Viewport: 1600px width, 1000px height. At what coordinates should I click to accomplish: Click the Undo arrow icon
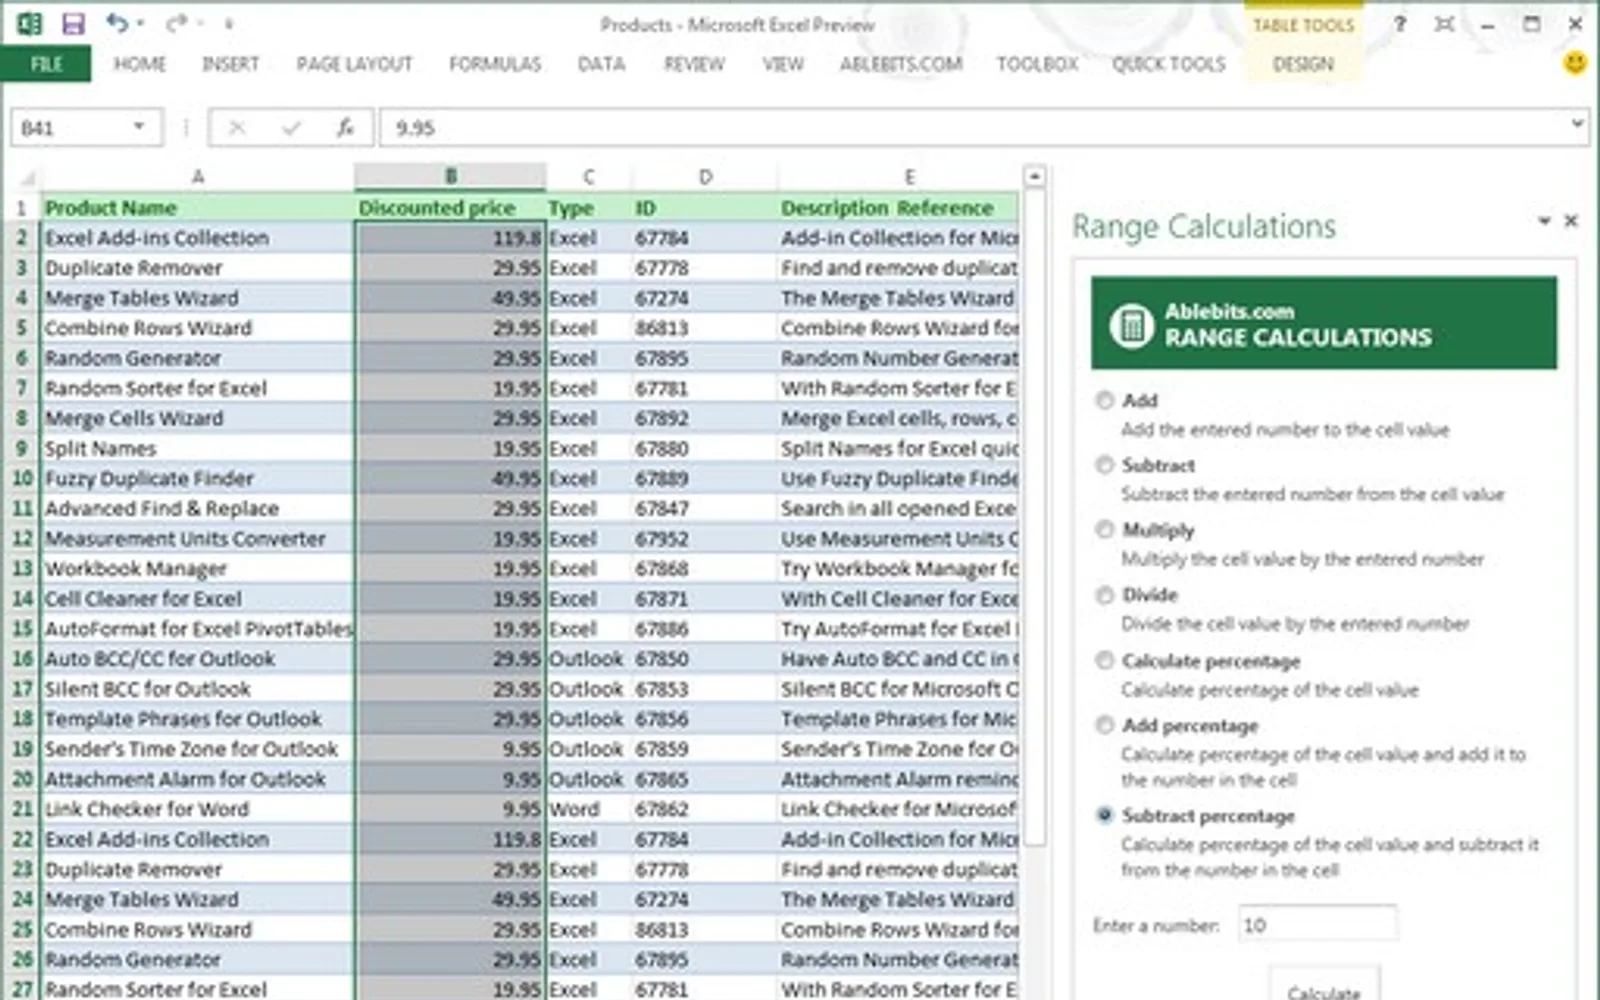118,23
